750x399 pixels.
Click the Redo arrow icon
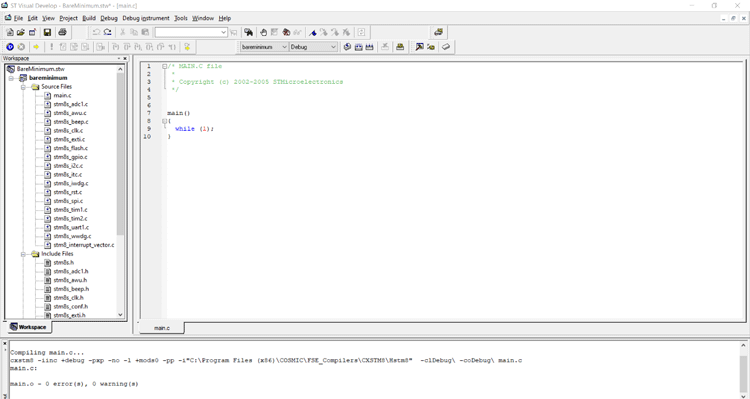(108, 33)
